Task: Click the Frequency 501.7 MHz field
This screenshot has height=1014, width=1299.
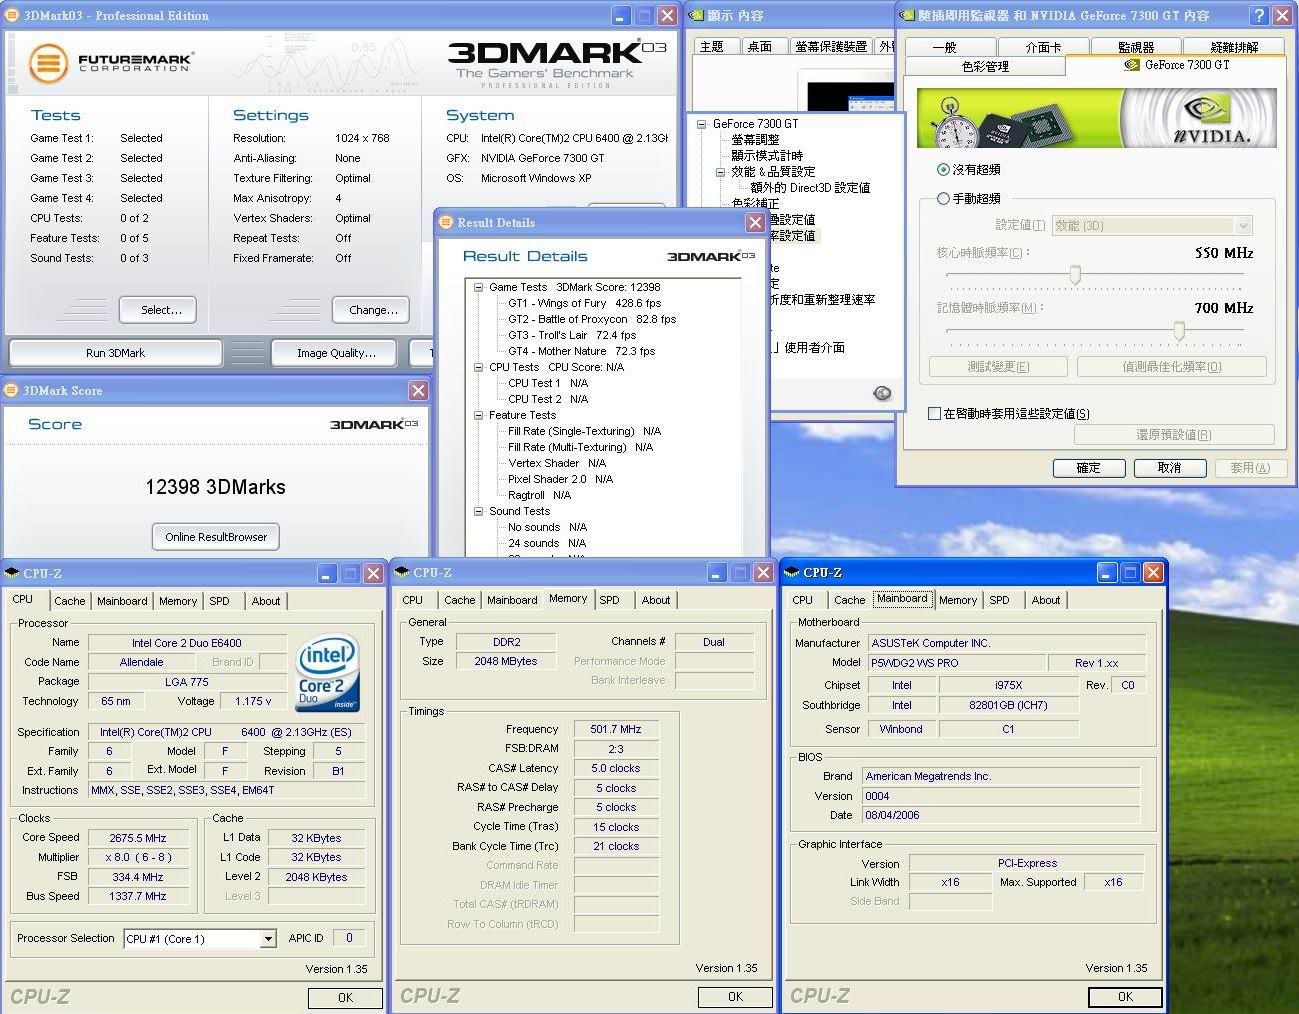Action: 616,730
